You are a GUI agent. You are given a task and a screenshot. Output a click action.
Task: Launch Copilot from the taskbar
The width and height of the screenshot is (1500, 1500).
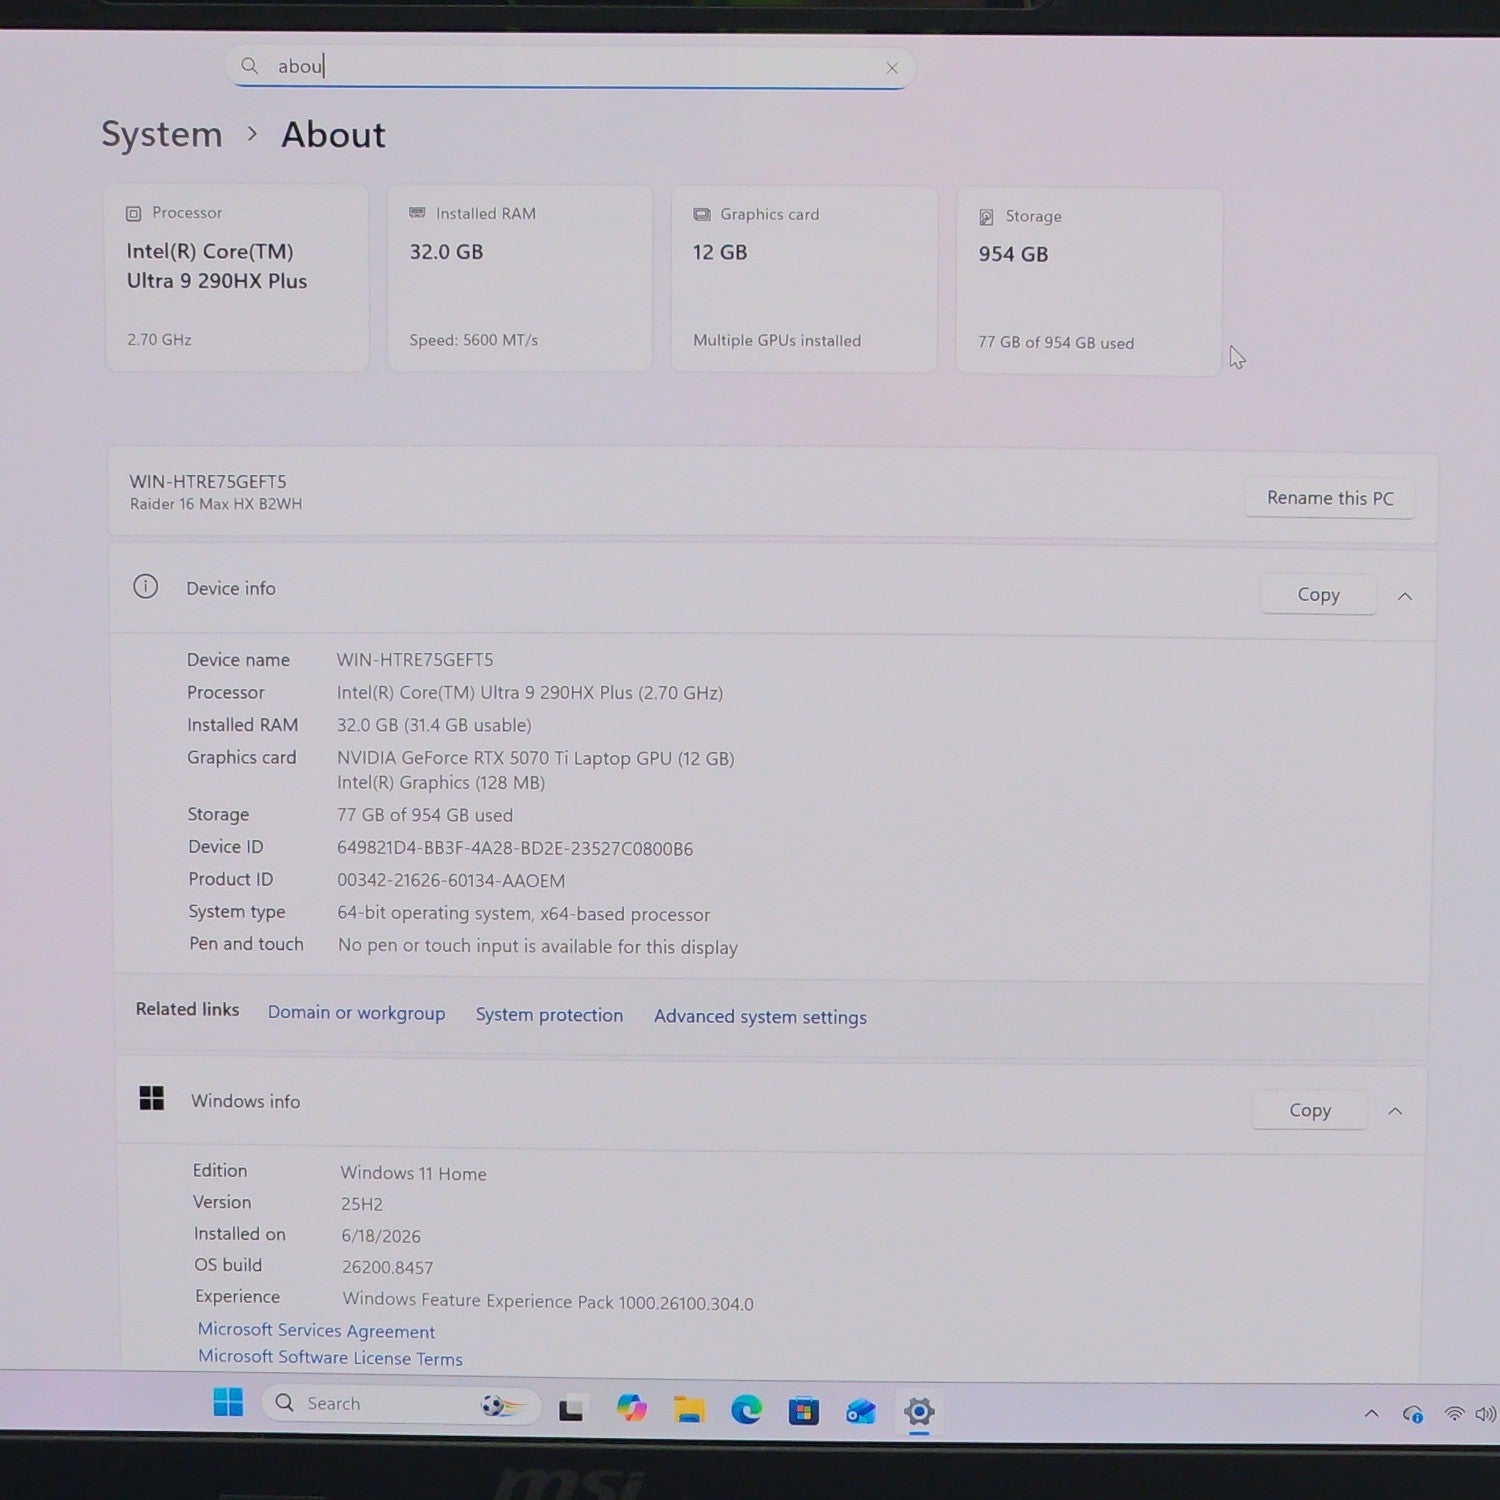[631, 1409]
